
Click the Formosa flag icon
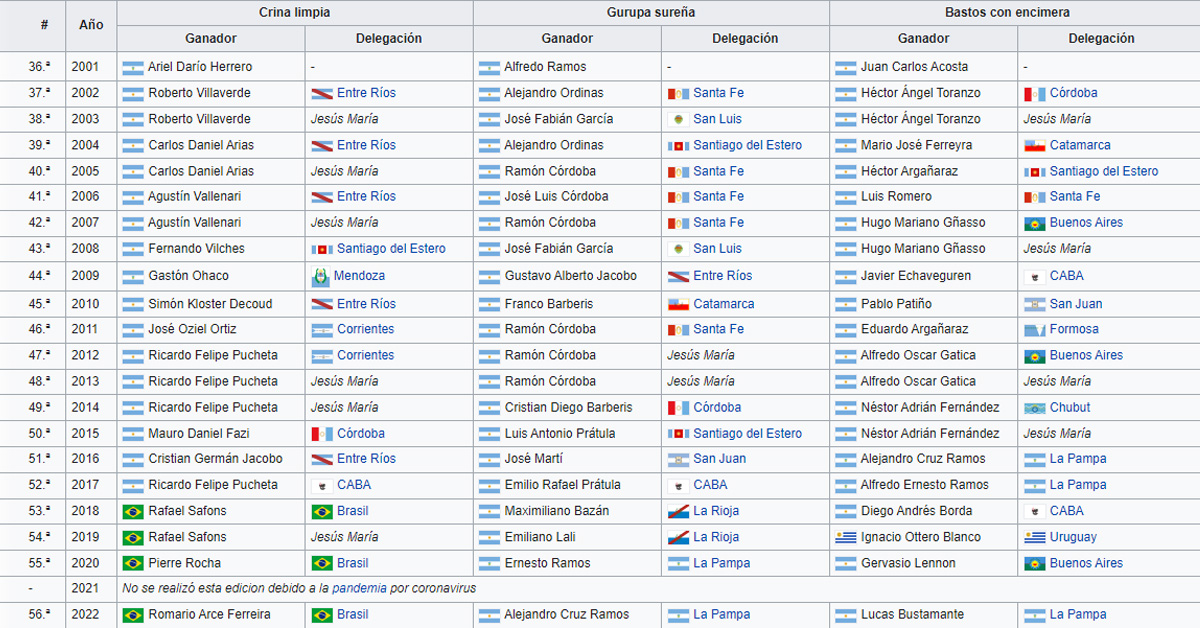click(1034, 329)
